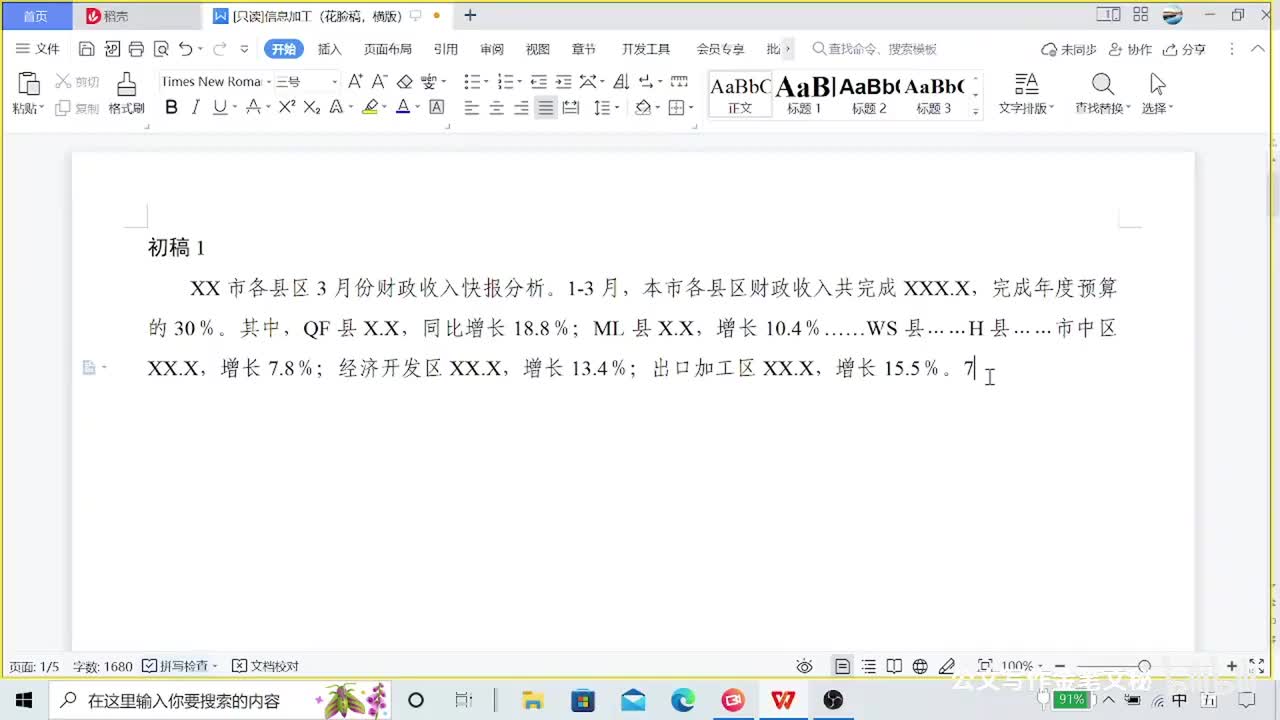
Task: Increase paragraph indent
Action: tap(564, 81)
